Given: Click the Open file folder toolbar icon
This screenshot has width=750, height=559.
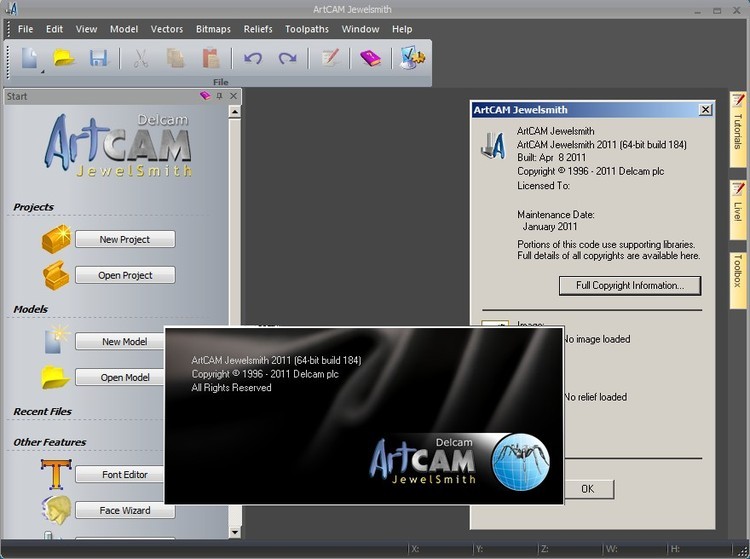Looking at the screenshot, I should click(64, 58).
